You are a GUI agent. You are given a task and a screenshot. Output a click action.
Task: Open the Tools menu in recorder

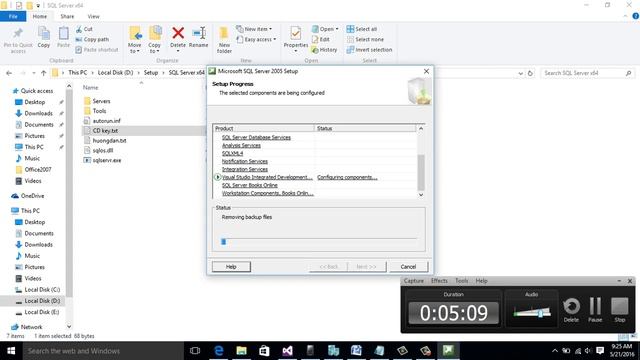pos(462,281)
